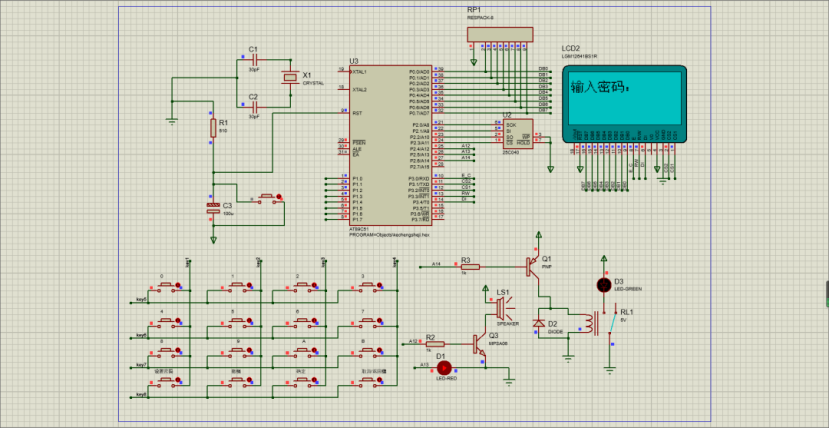The height and width of the screenshot is (428, 830).
Task: Click the LS1 speaker symbol
Action: tap(501, 303)
